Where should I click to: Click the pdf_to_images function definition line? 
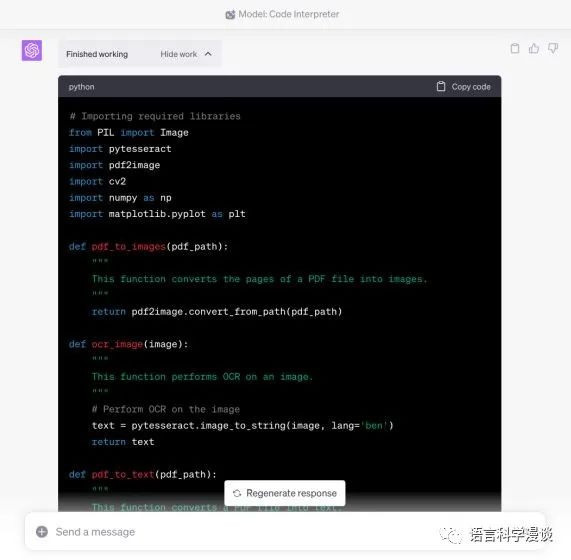pos(149,247)
